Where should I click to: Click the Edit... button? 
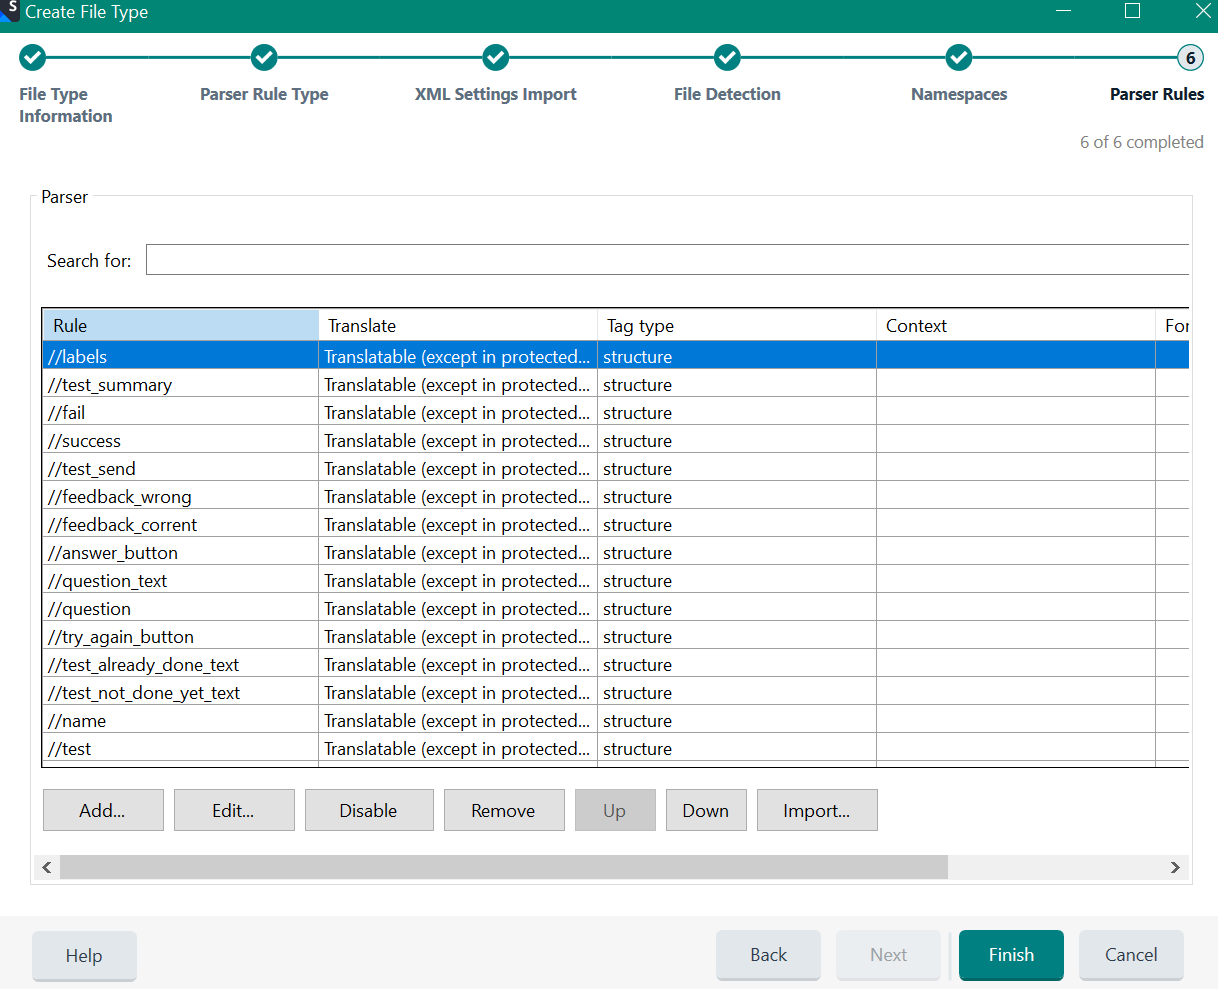coord(234,810)
